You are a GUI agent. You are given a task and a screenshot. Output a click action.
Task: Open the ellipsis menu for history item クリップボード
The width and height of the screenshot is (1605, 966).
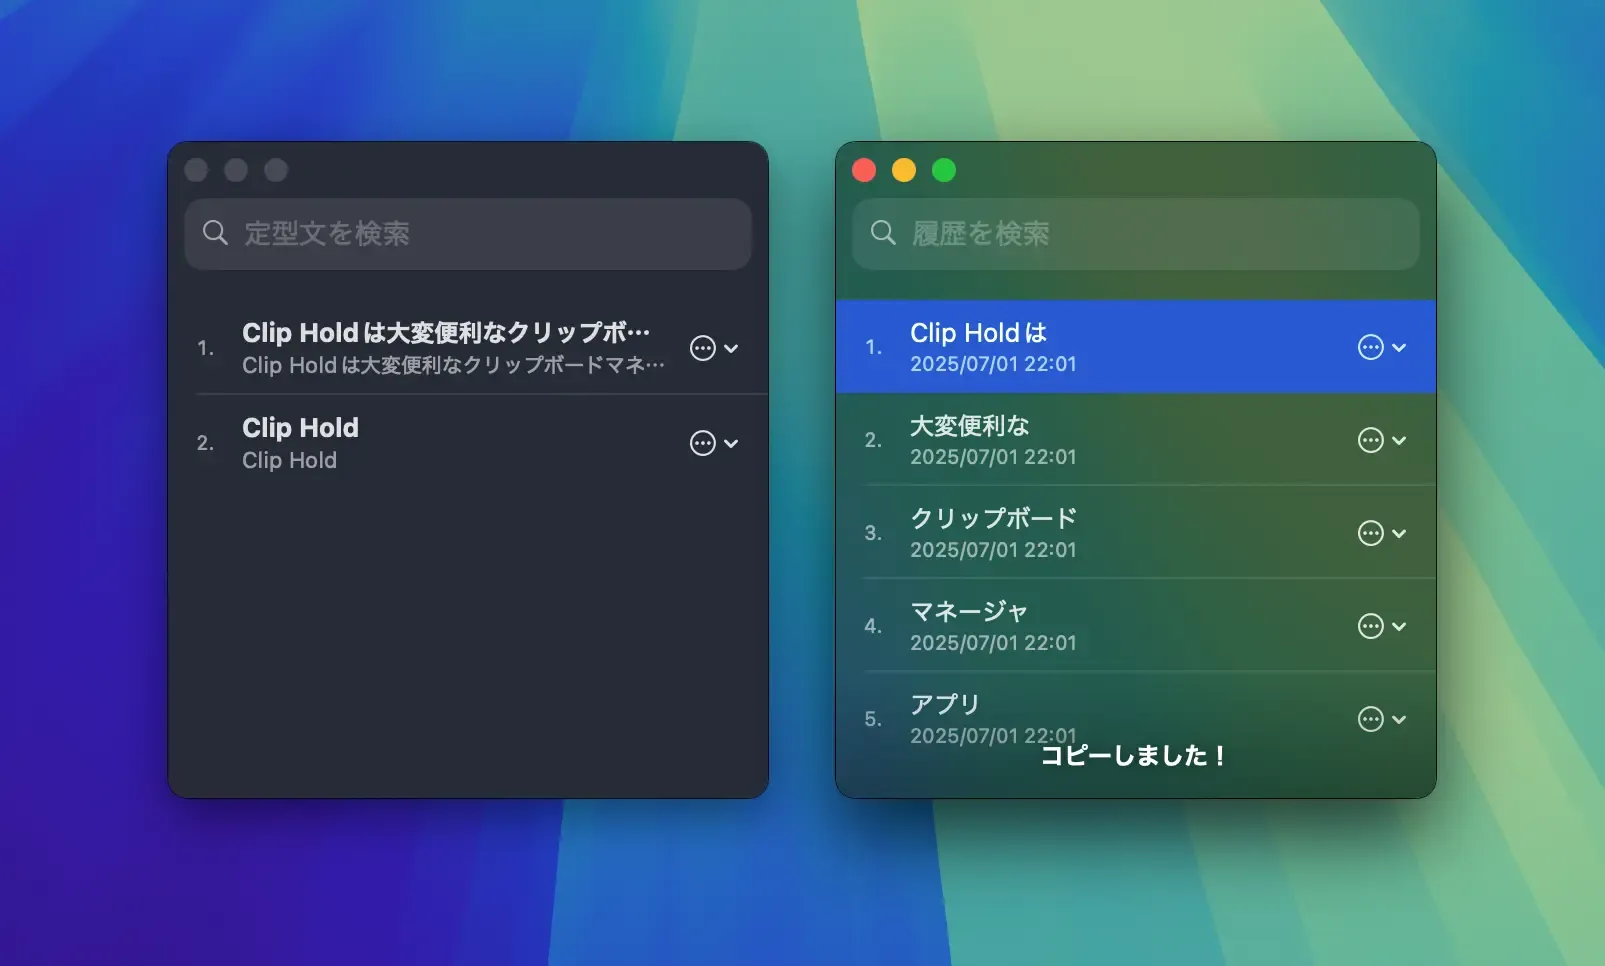tap(1371, 533)
